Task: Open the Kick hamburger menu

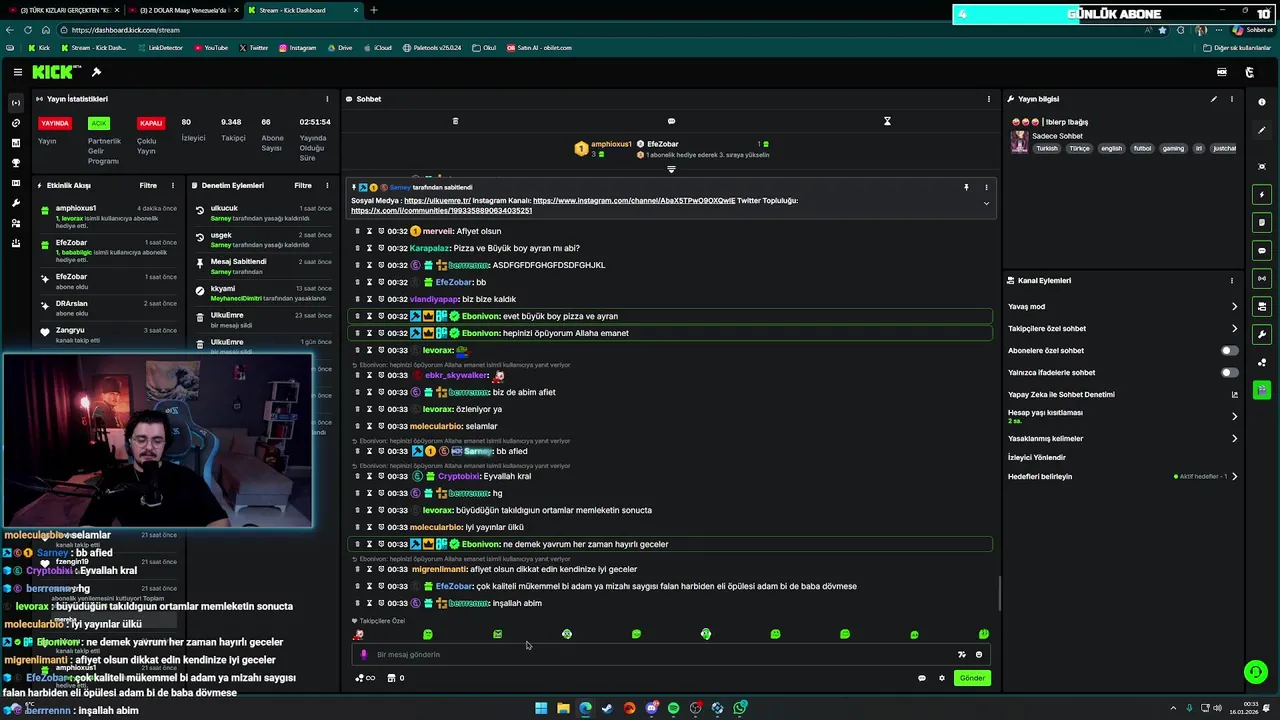Action: pos(17,72)
